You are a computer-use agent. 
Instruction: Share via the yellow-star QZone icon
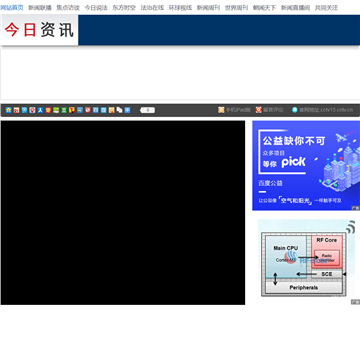(8, 110)
